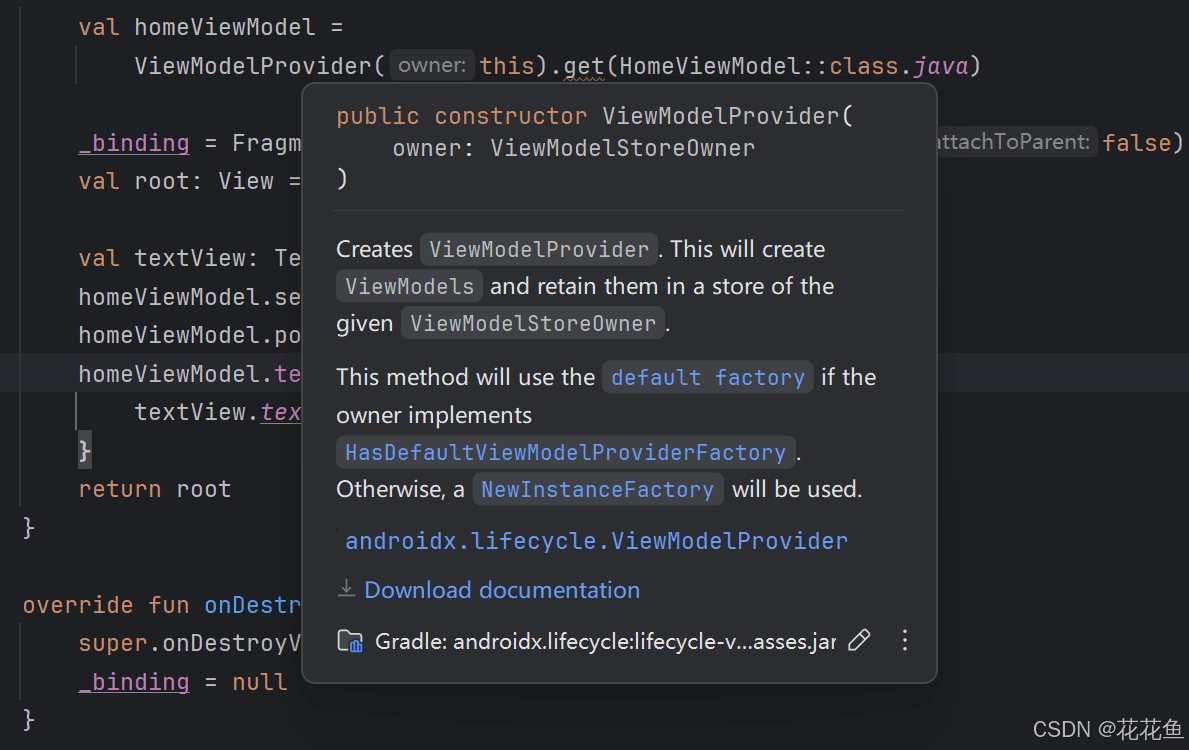Follow the default factory link
Screen dimensions: 1189x750
(x=707, y=377)
